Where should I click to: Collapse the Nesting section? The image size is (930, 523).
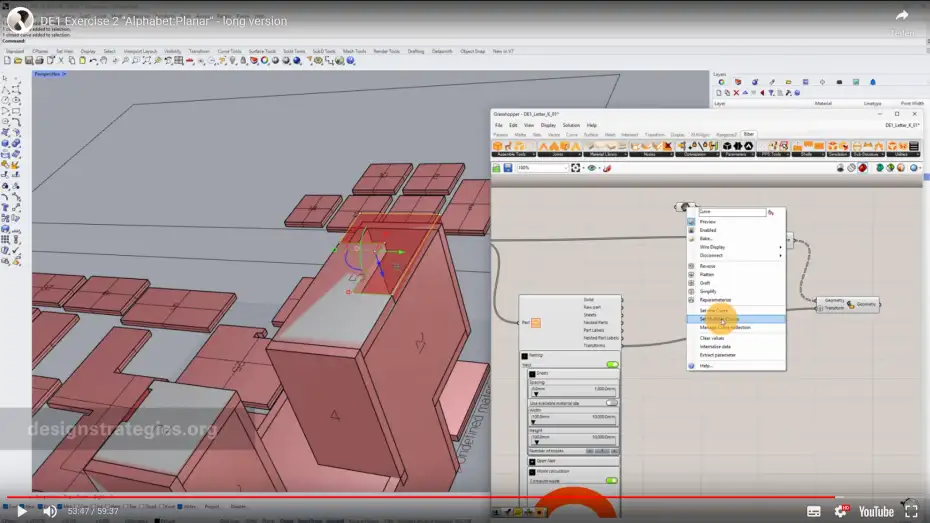(524, 356)
